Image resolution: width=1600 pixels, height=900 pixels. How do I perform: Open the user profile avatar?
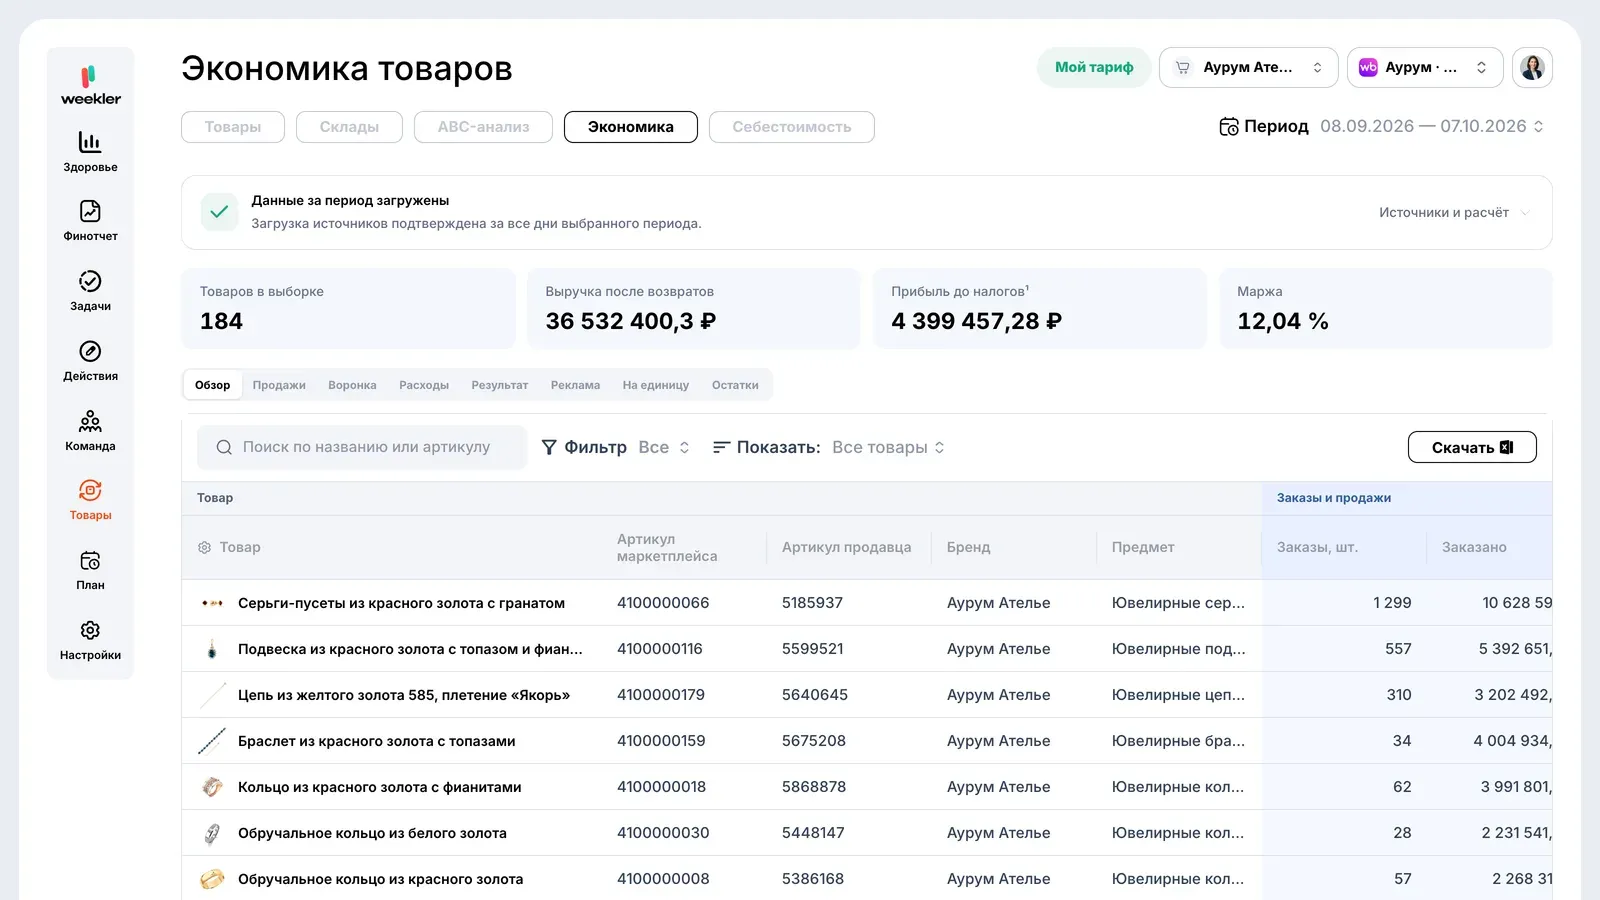point(1532,68)
